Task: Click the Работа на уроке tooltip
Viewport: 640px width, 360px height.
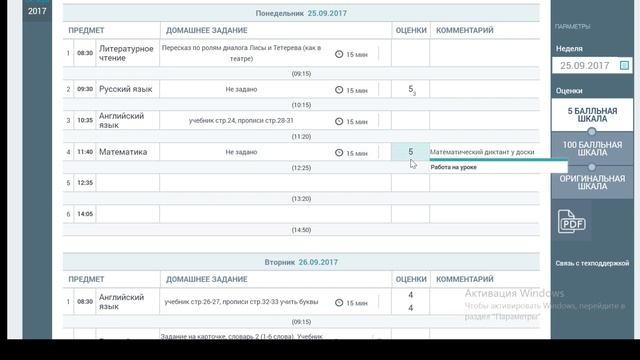Action: 498,167
